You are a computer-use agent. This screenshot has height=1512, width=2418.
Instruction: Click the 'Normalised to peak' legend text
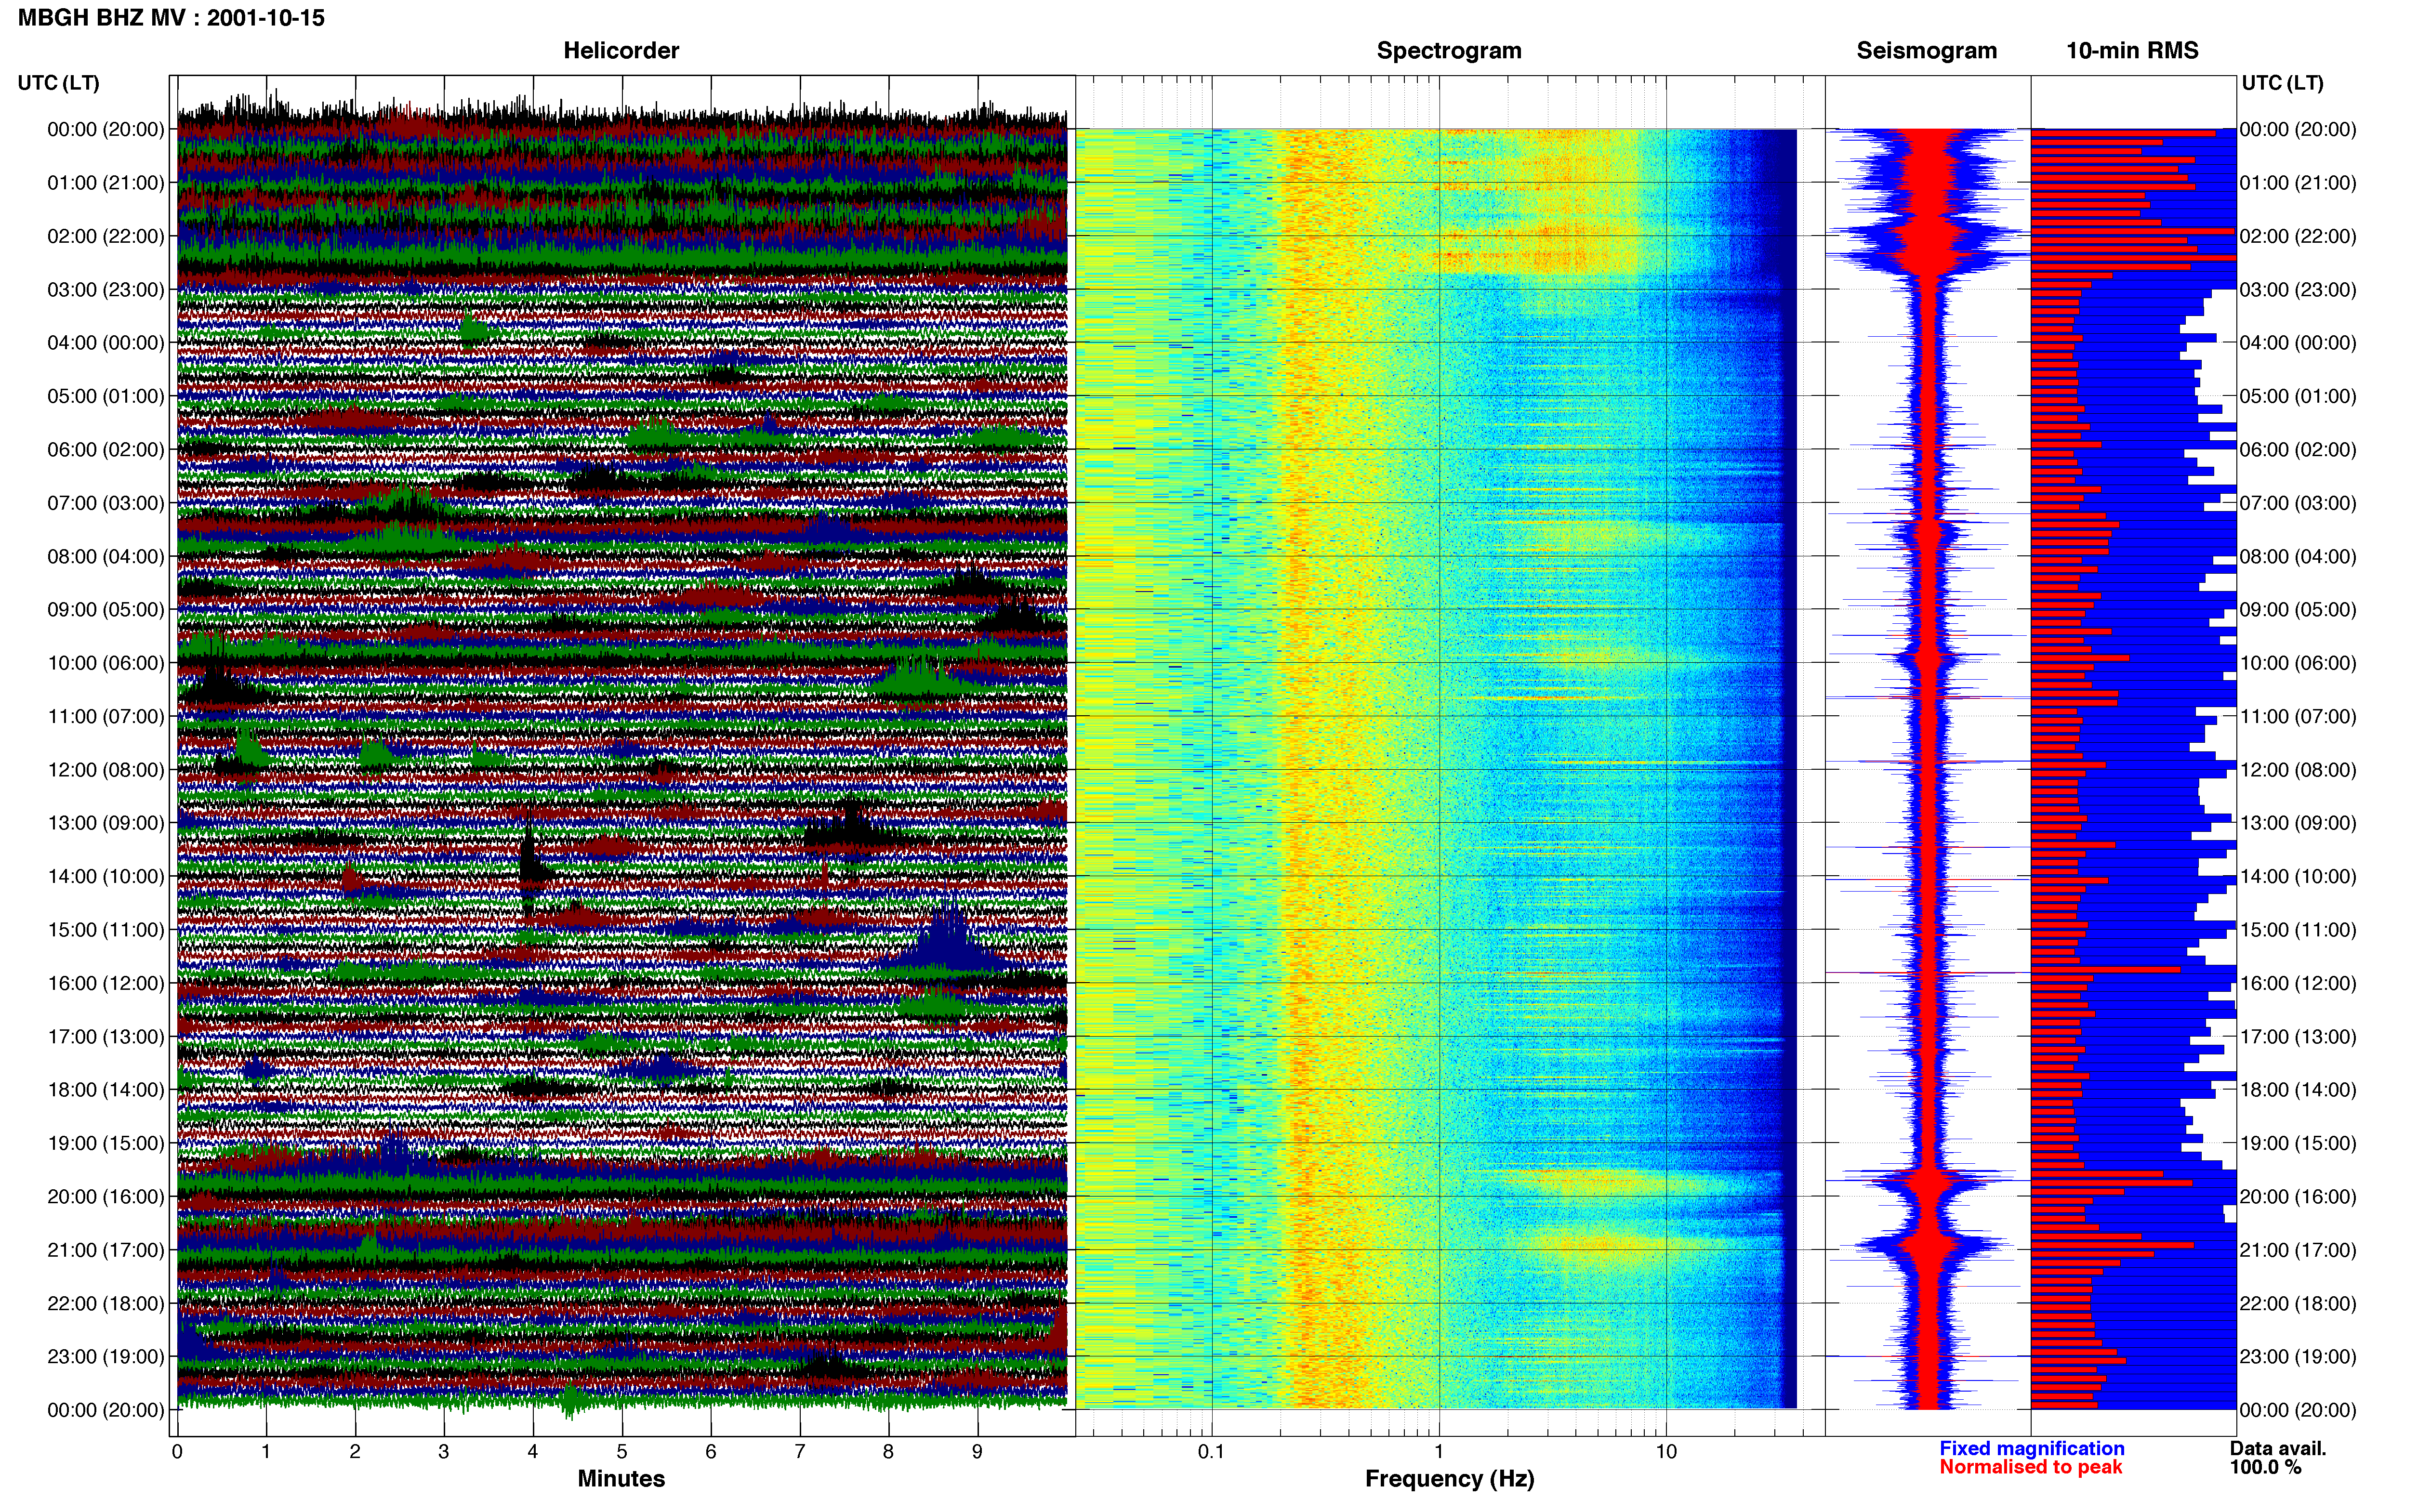coord(2030,1467)
